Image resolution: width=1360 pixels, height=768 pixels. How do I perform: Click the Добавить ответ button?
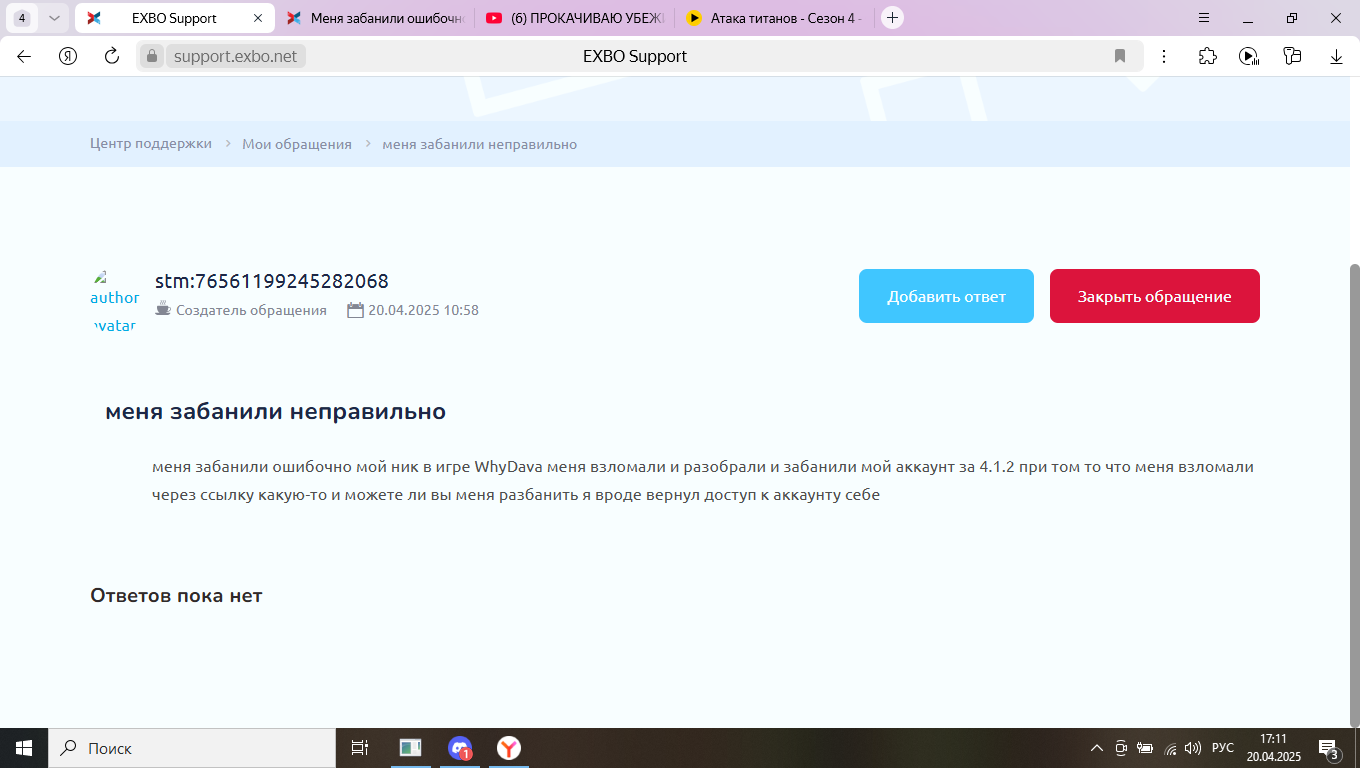[x=946, y=296]
